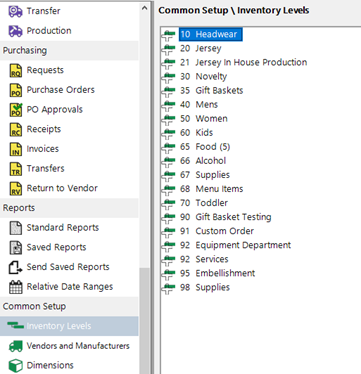The height and width of the screenshot is (374, 361).
Task: Select the 65 Food (5) level
Action: (x=205, y=147)
